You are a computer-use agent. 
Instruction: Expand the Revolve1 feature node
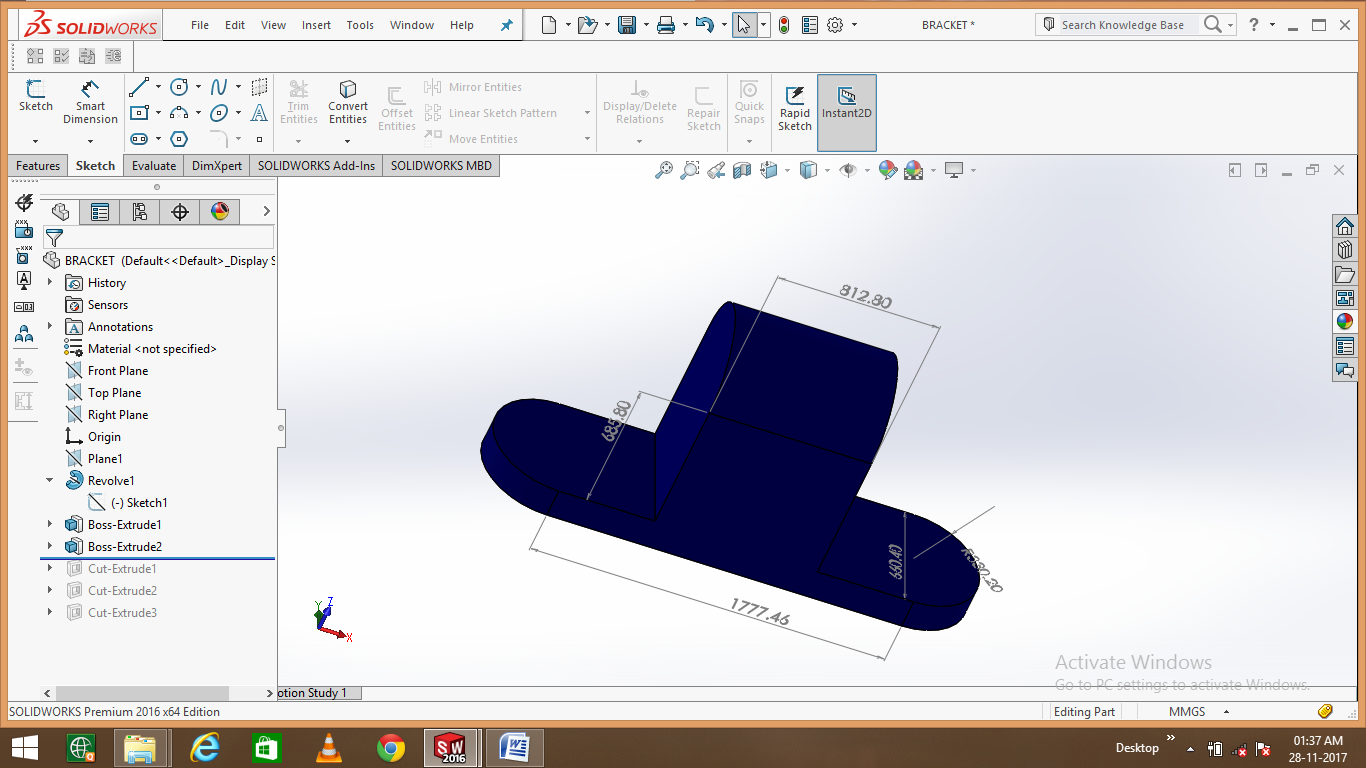click(49, 480)
